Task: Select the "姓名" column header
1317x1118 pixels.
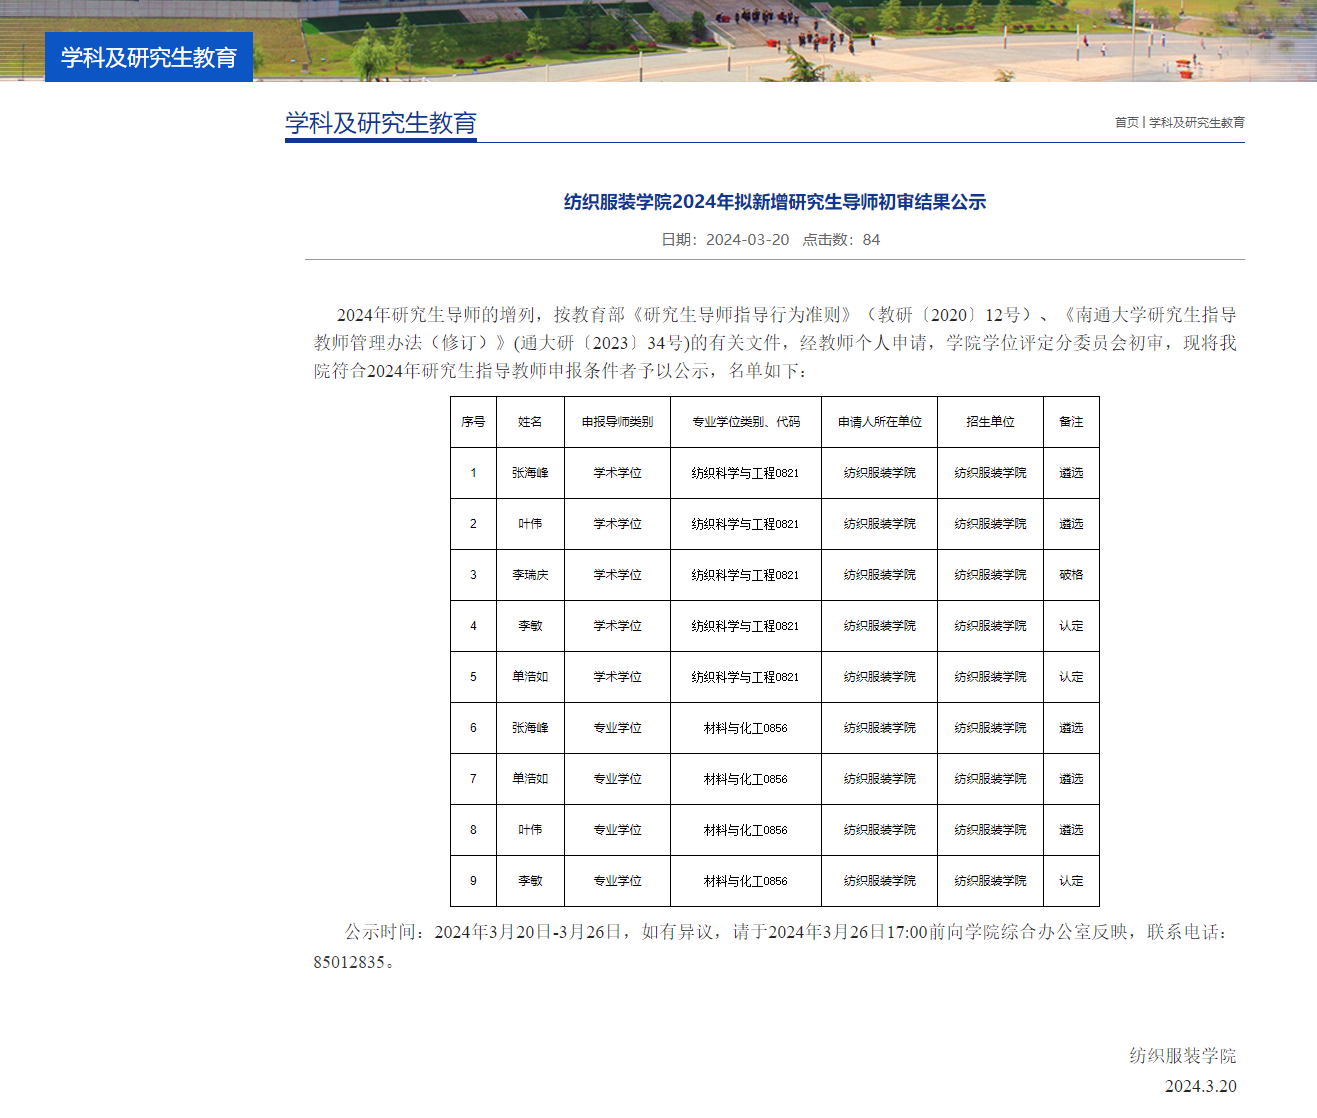Action: [530, 422]
